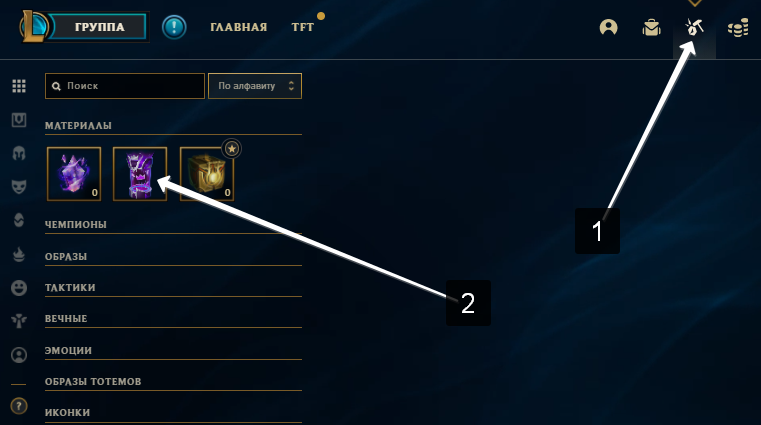This screenshot has height=425, width=761.
Task: Open the Store coins icon
Action: pos(738,28)
